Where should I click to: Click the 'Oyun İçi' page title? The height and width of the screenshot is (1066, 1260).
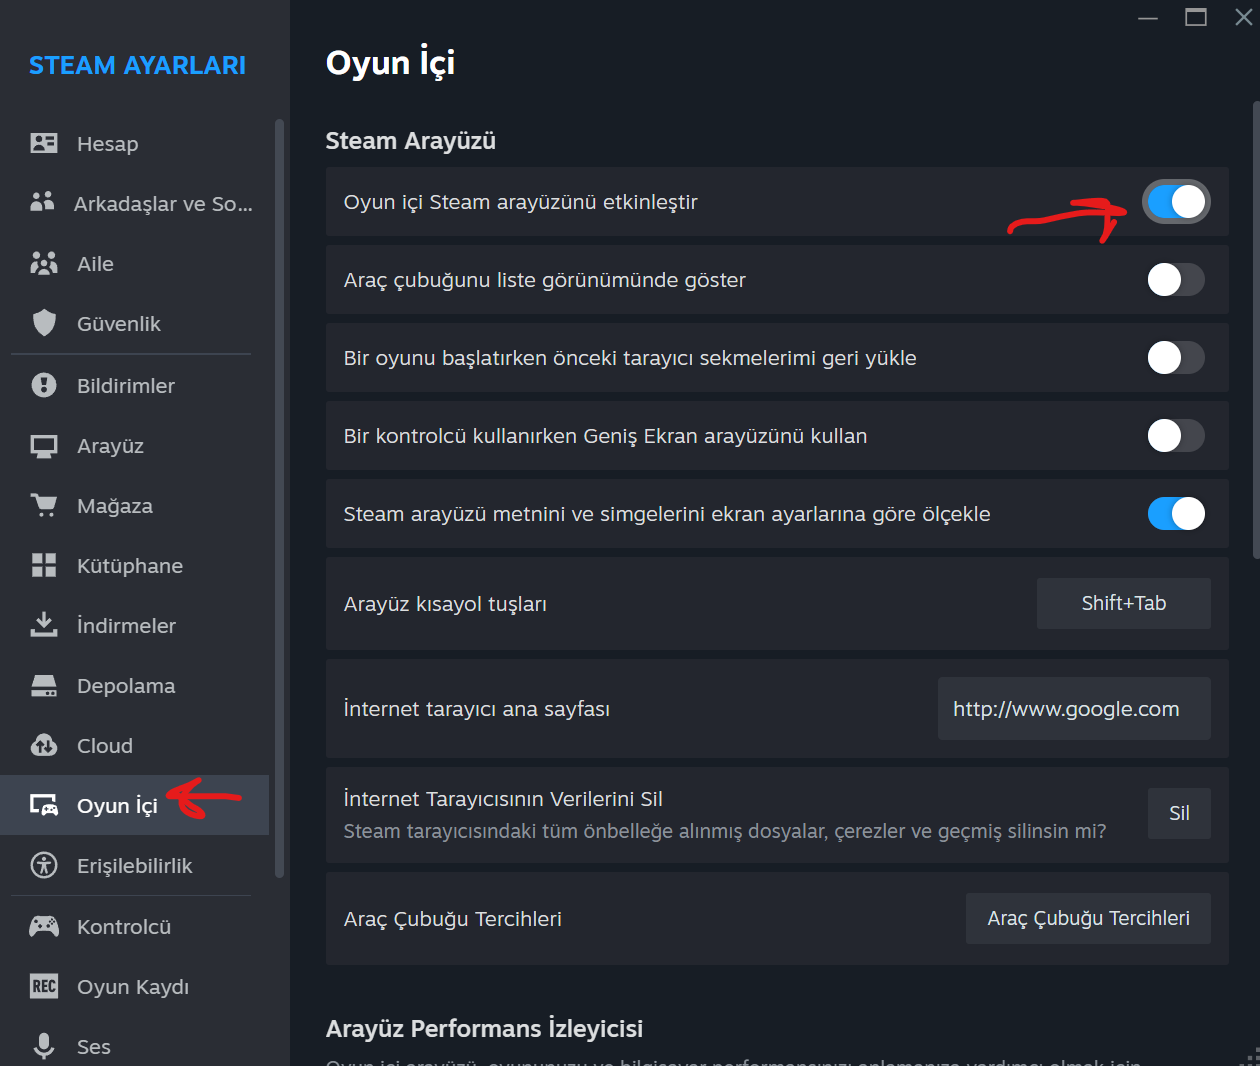pyautogui.click(x=390, y=62)
